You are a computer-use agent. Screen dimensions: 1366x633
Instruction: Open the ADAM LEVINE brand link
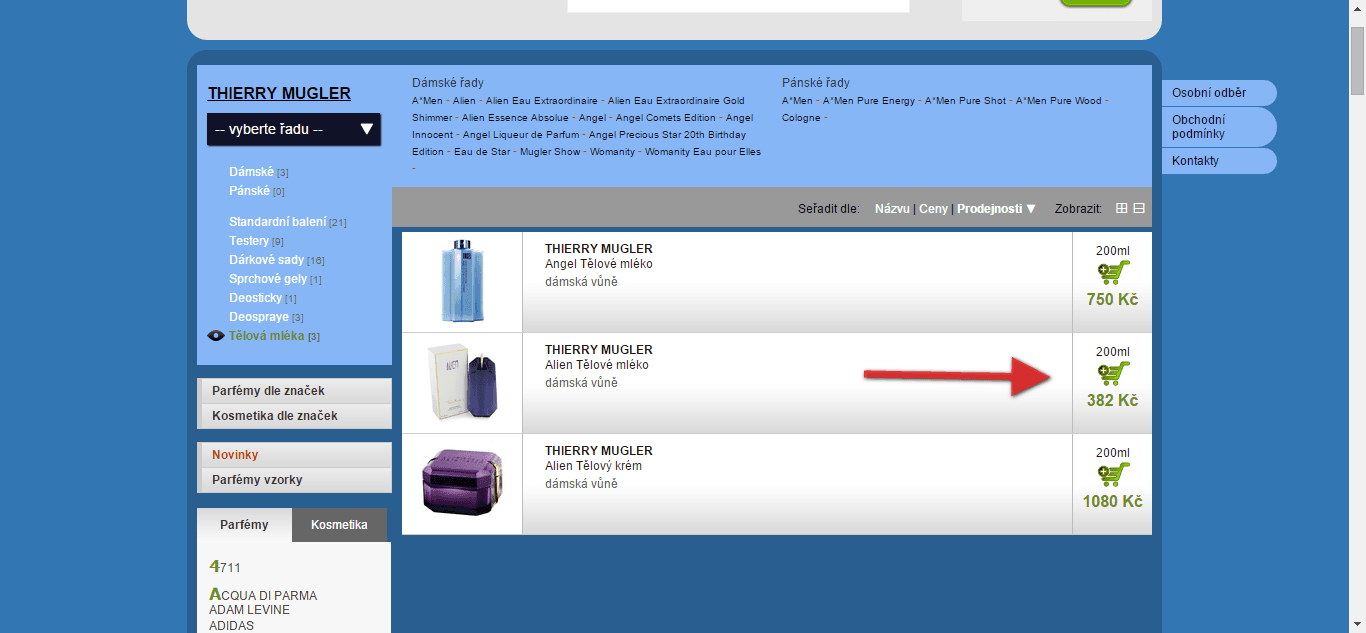point(249,610)
